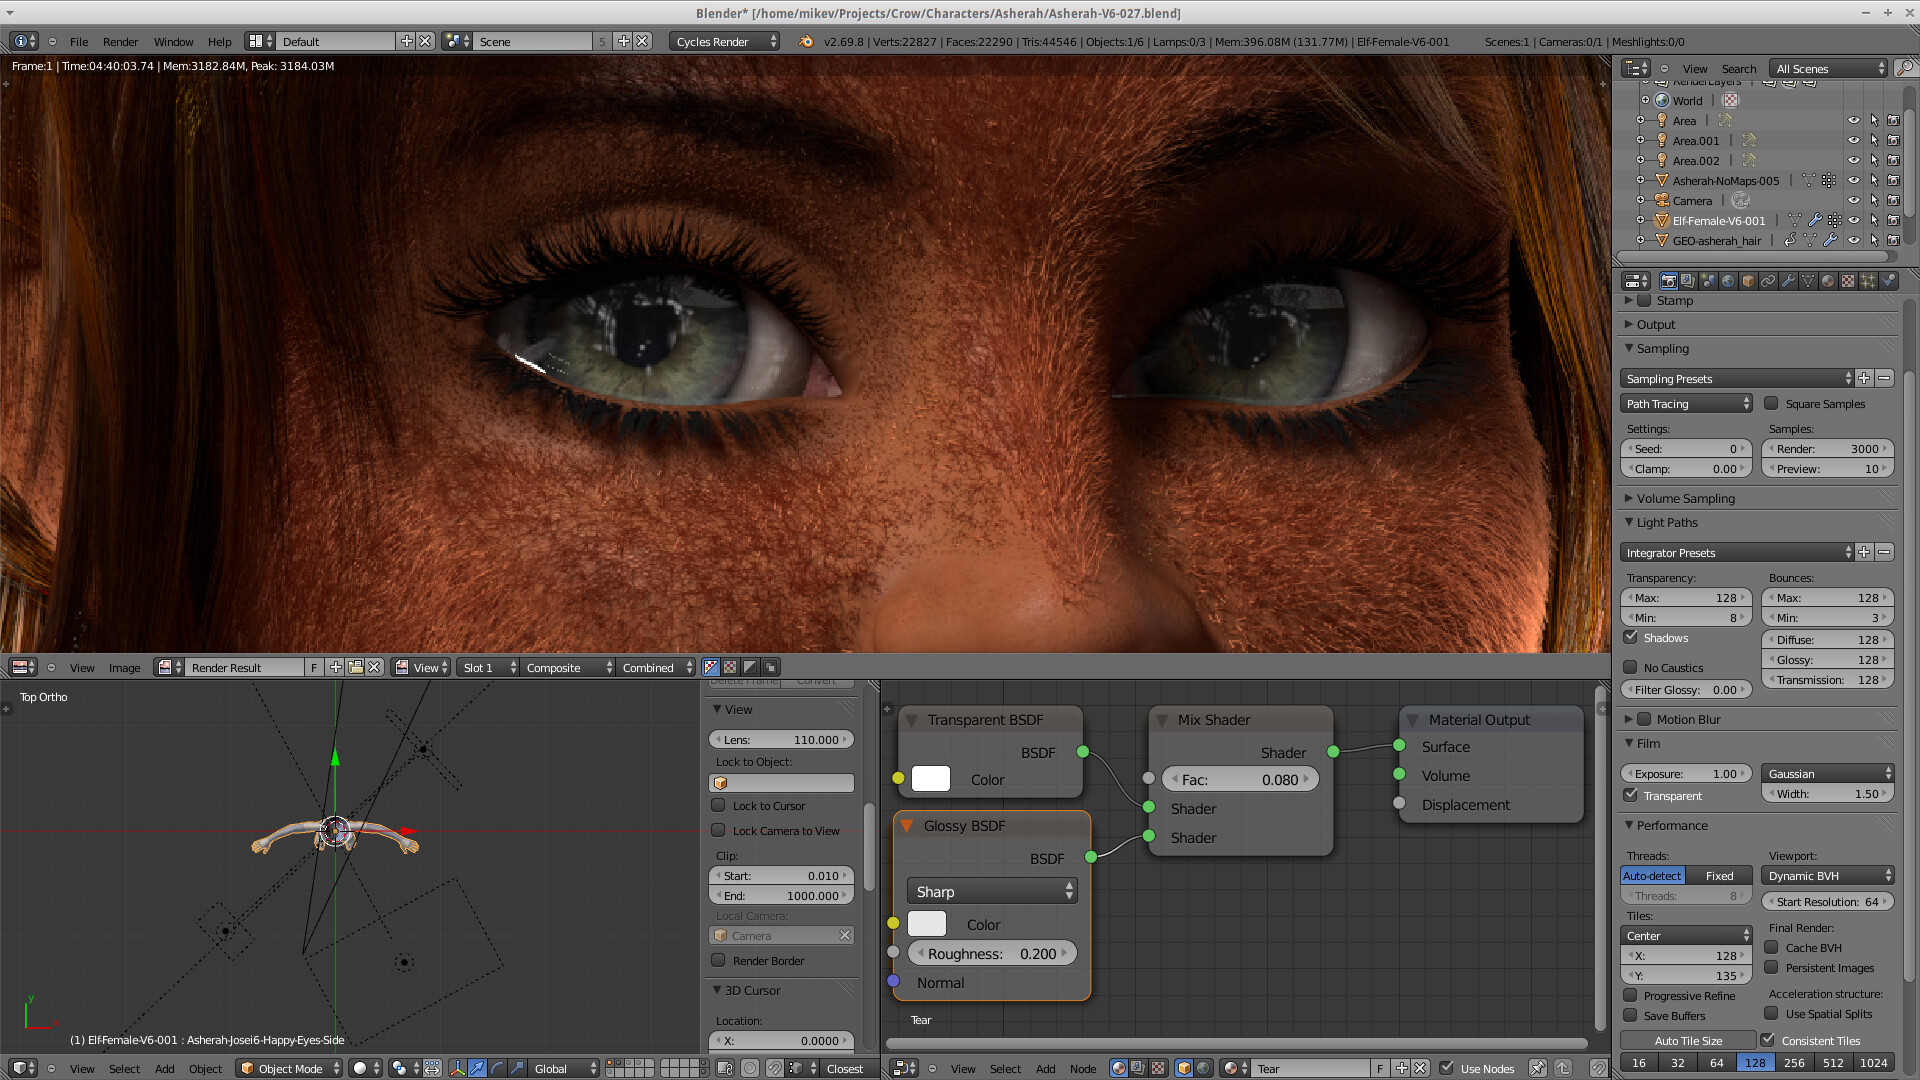
Task: Select the texture nodes tree type icon
Action: (1158, 1068)
